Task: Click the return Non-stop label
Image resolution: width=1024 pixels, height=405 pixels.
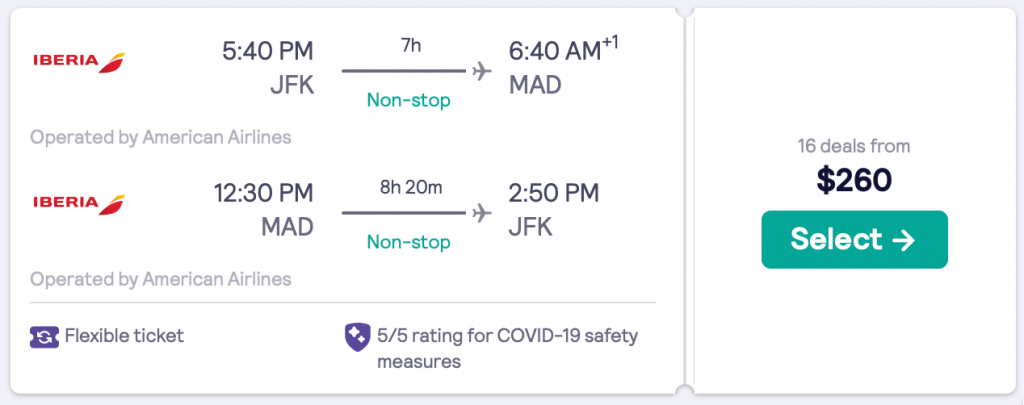Action: [x=408, y=242]
